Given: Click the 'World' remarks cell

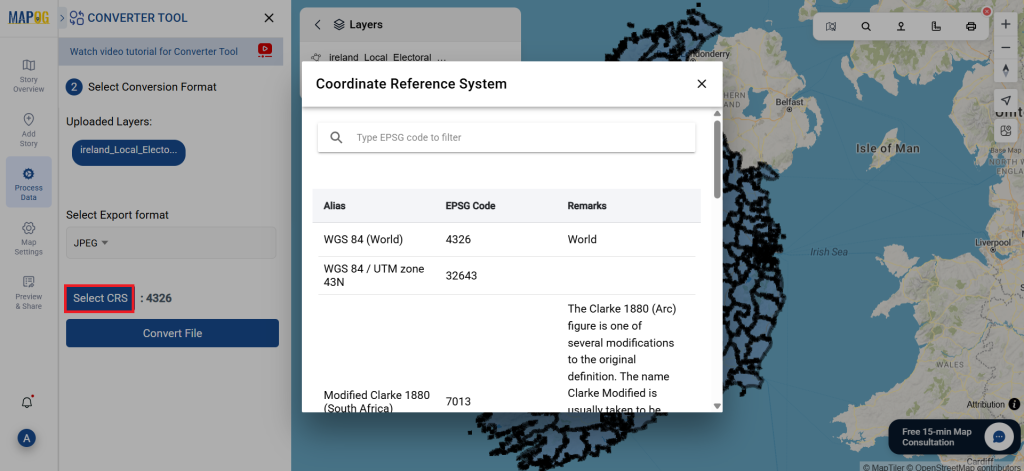Looking at the screenshot, I should click(x=582, y=239).
